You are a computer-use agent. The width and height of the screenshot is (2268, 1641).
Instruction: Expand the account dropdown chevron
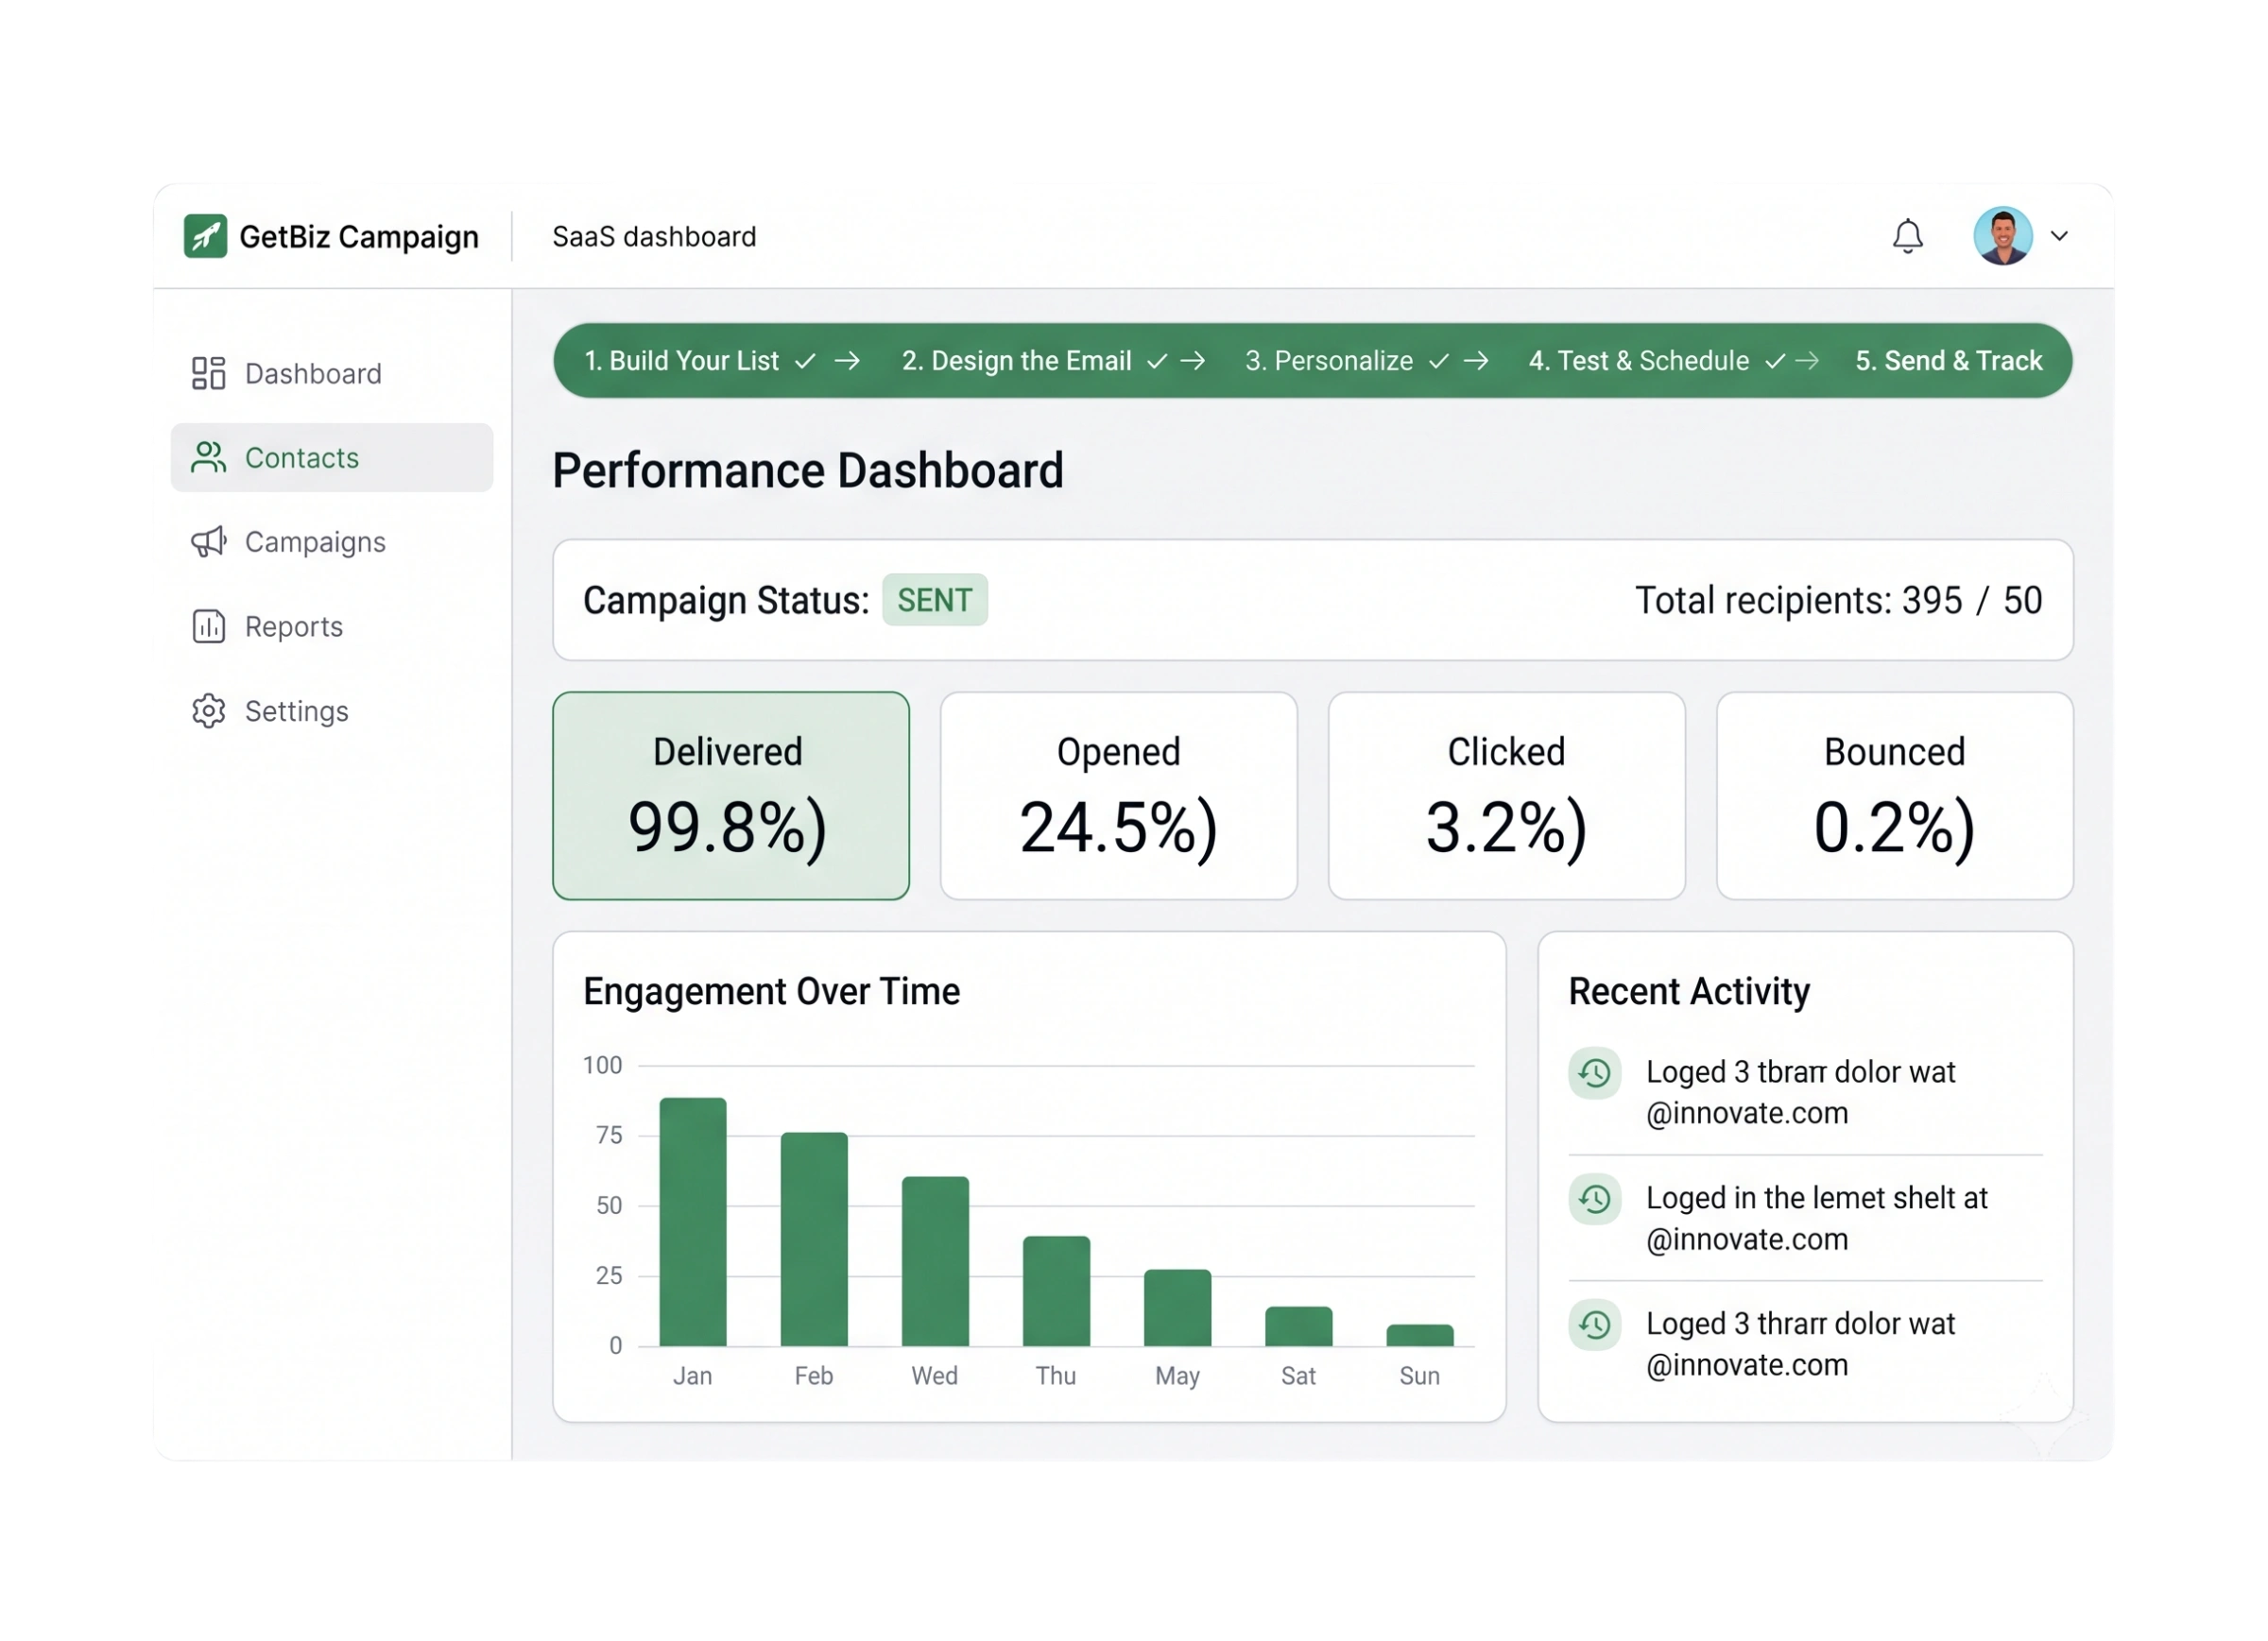pos(2059,236)
